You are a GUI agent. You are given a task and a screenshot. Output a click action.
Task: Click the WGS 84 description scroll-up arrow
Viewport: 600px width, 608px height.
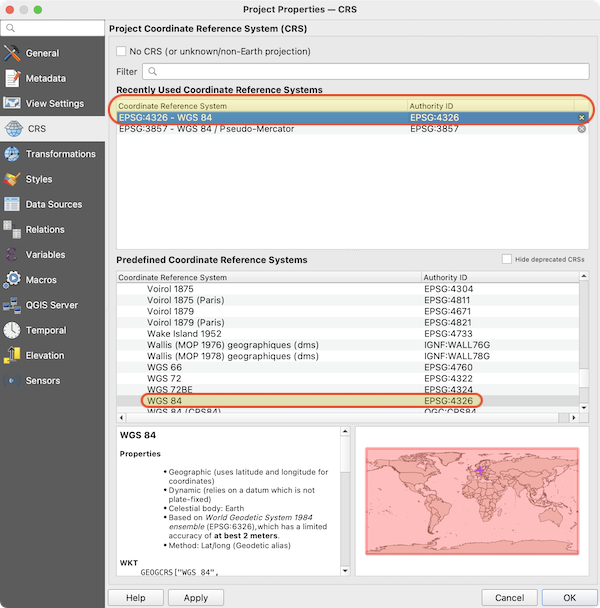pos(345,431)
